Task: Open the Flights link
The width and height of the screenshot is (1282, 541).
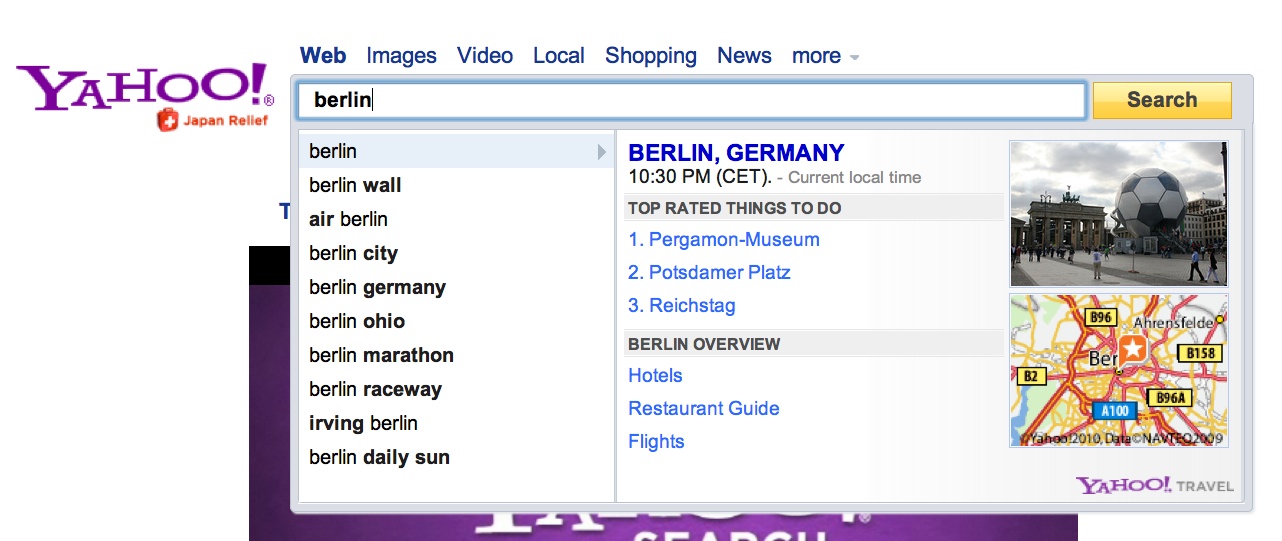Action: (x=656, y=442)
